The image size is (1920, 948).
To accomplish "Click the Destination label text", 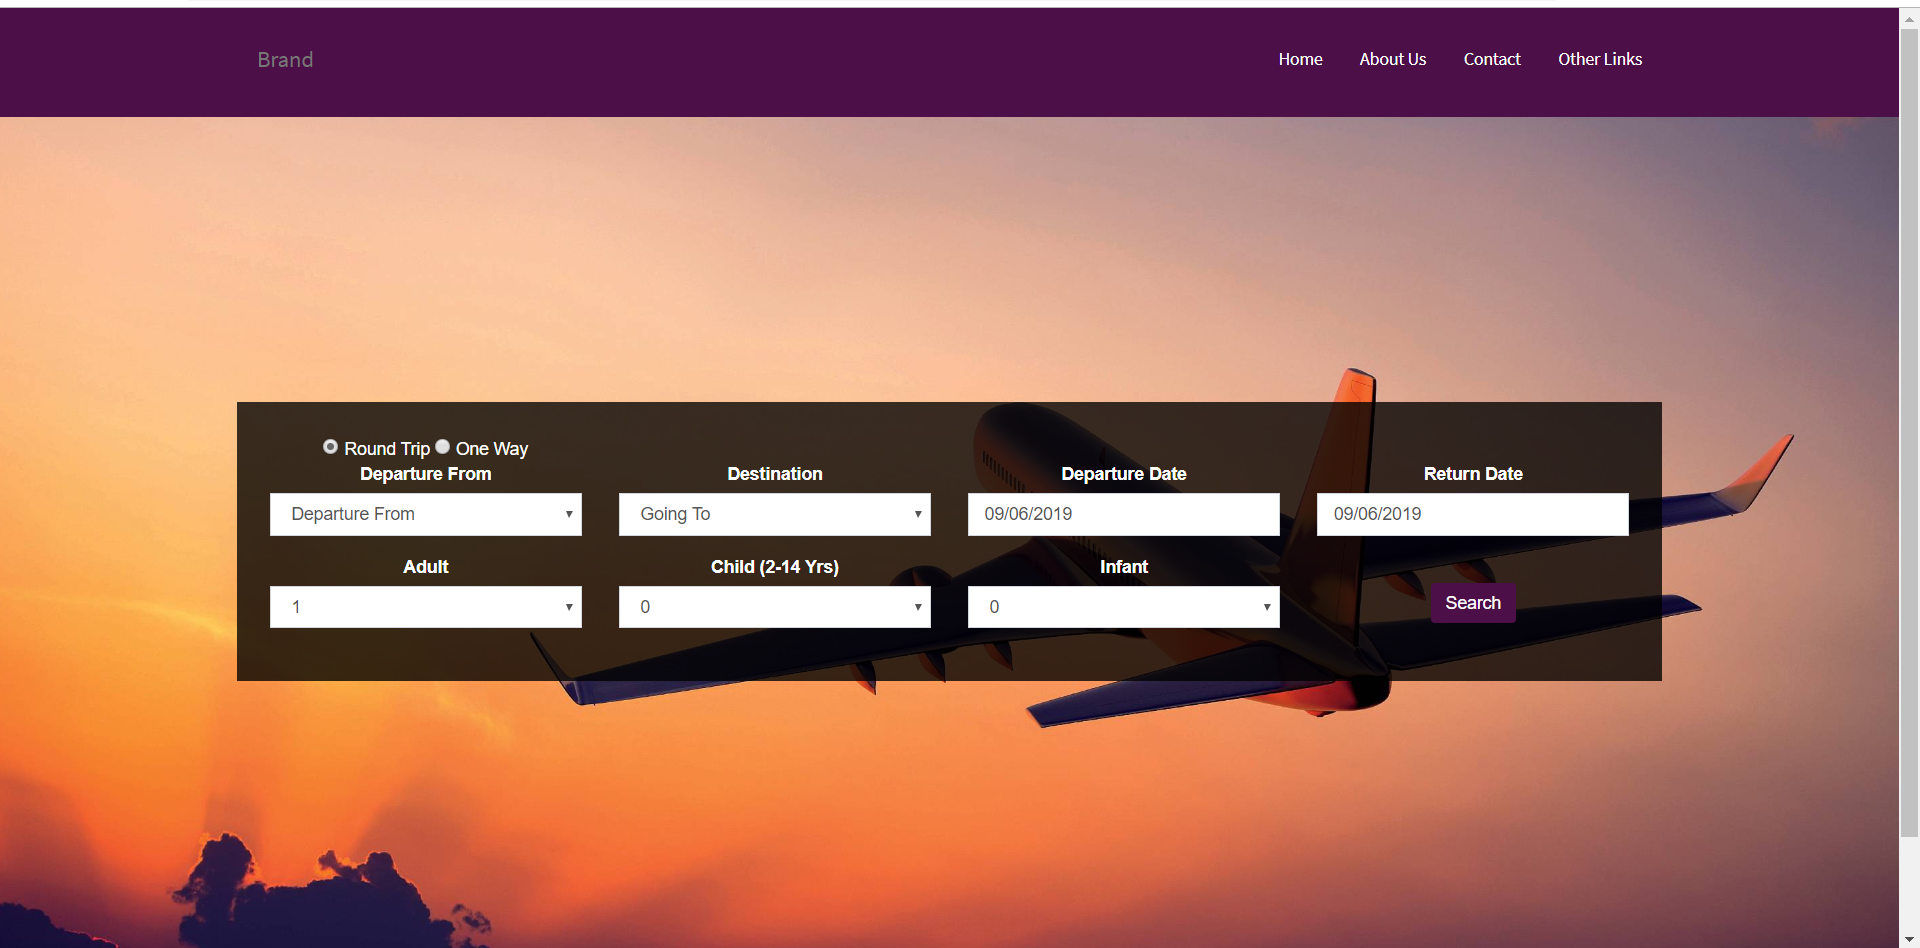I will point(774,474).
